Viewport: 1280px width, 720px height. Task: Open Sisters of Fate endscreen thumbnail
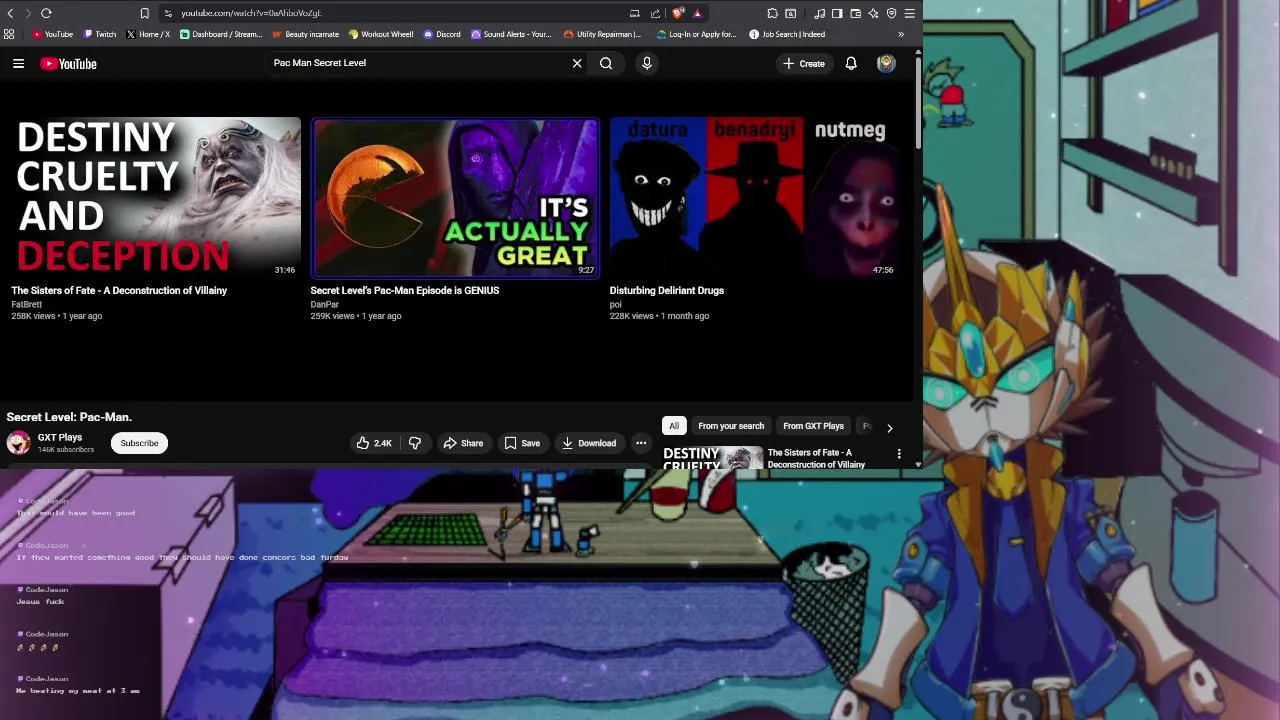[156, 197]
